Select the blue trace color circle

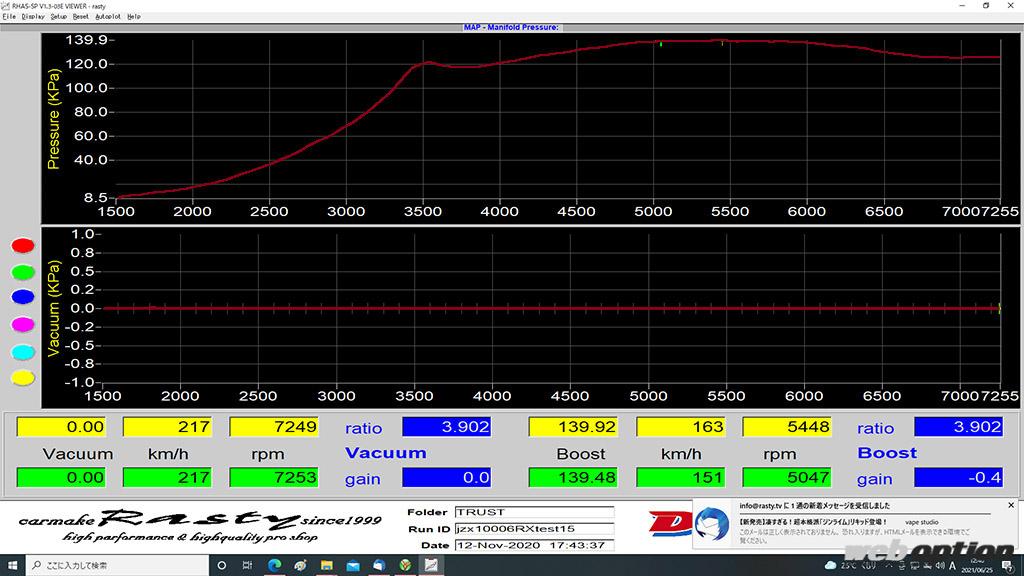(x=22, y=298)
